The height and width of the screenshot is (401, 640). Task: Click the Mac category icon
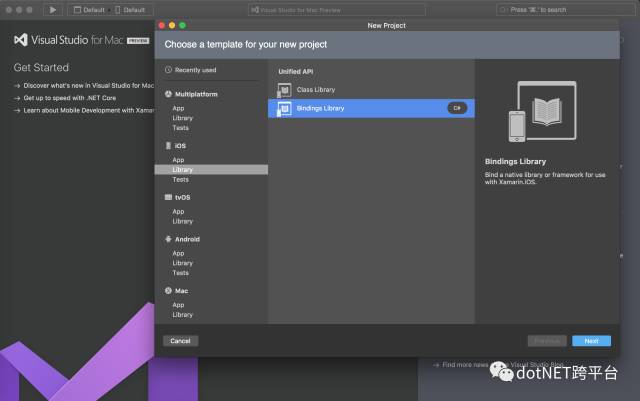click(x=168, y=291)
